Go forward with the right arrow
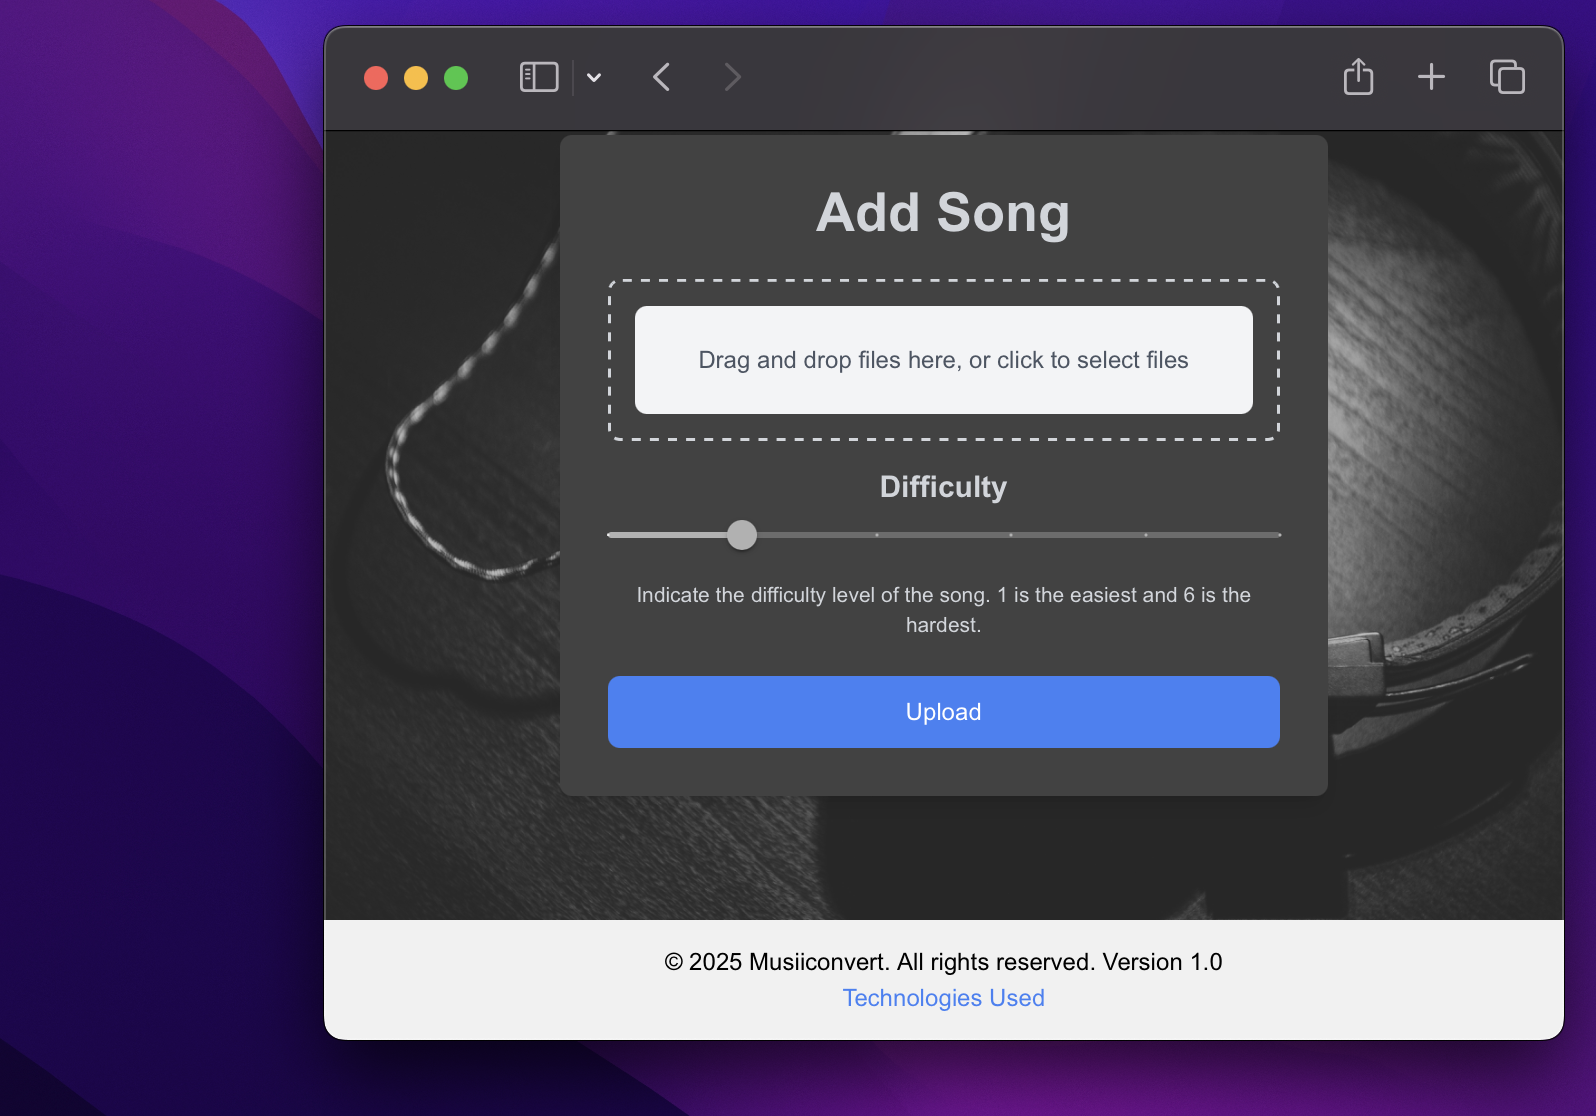This screenshot has width=1596, height=1116. coord(732,77)
